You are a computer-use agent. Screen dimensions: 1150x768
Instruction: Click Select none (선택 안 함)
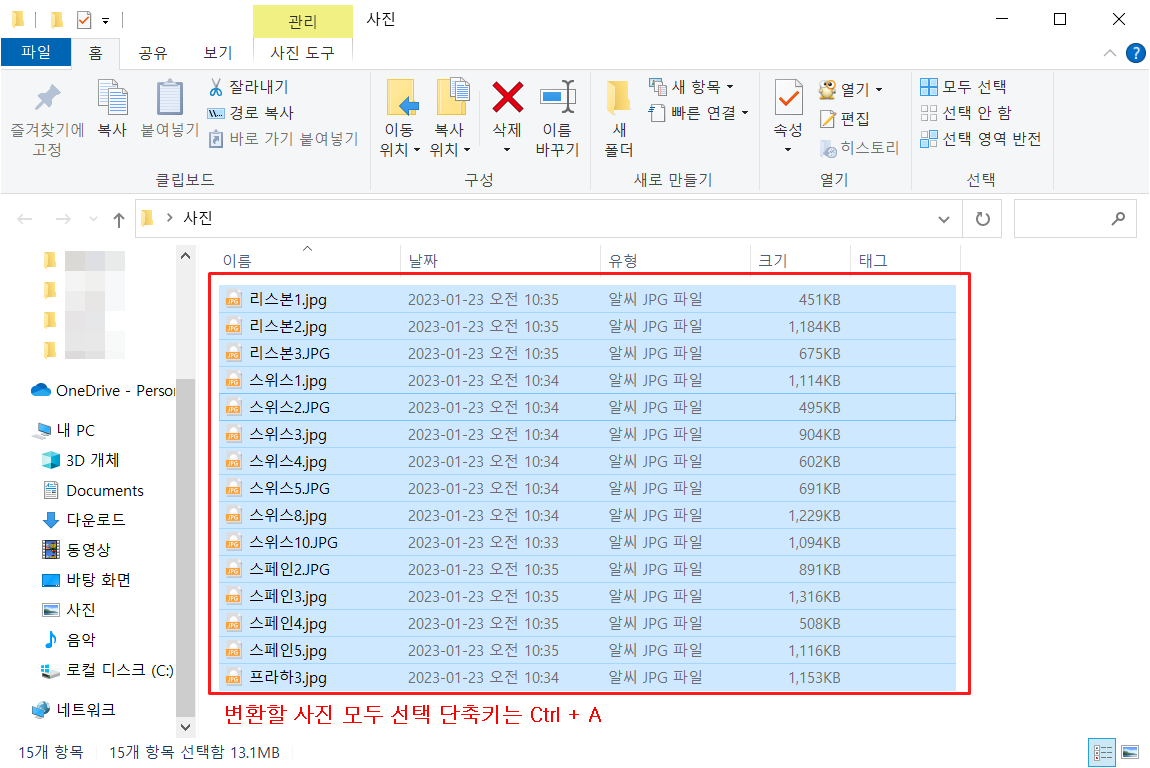coord(966,113)
